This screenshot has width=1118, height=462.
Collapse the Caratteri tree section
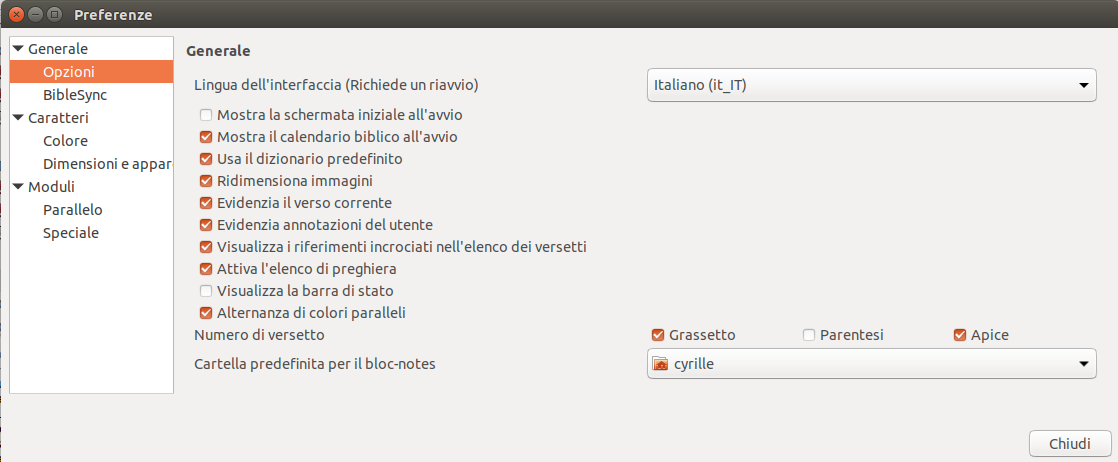[19, 118]
